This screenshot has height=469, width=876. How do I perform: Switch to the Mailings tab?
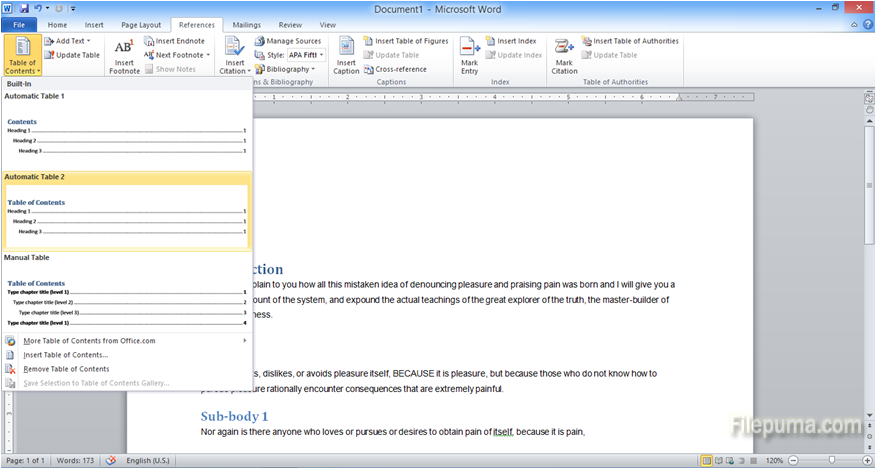click(x=246, y=24)
